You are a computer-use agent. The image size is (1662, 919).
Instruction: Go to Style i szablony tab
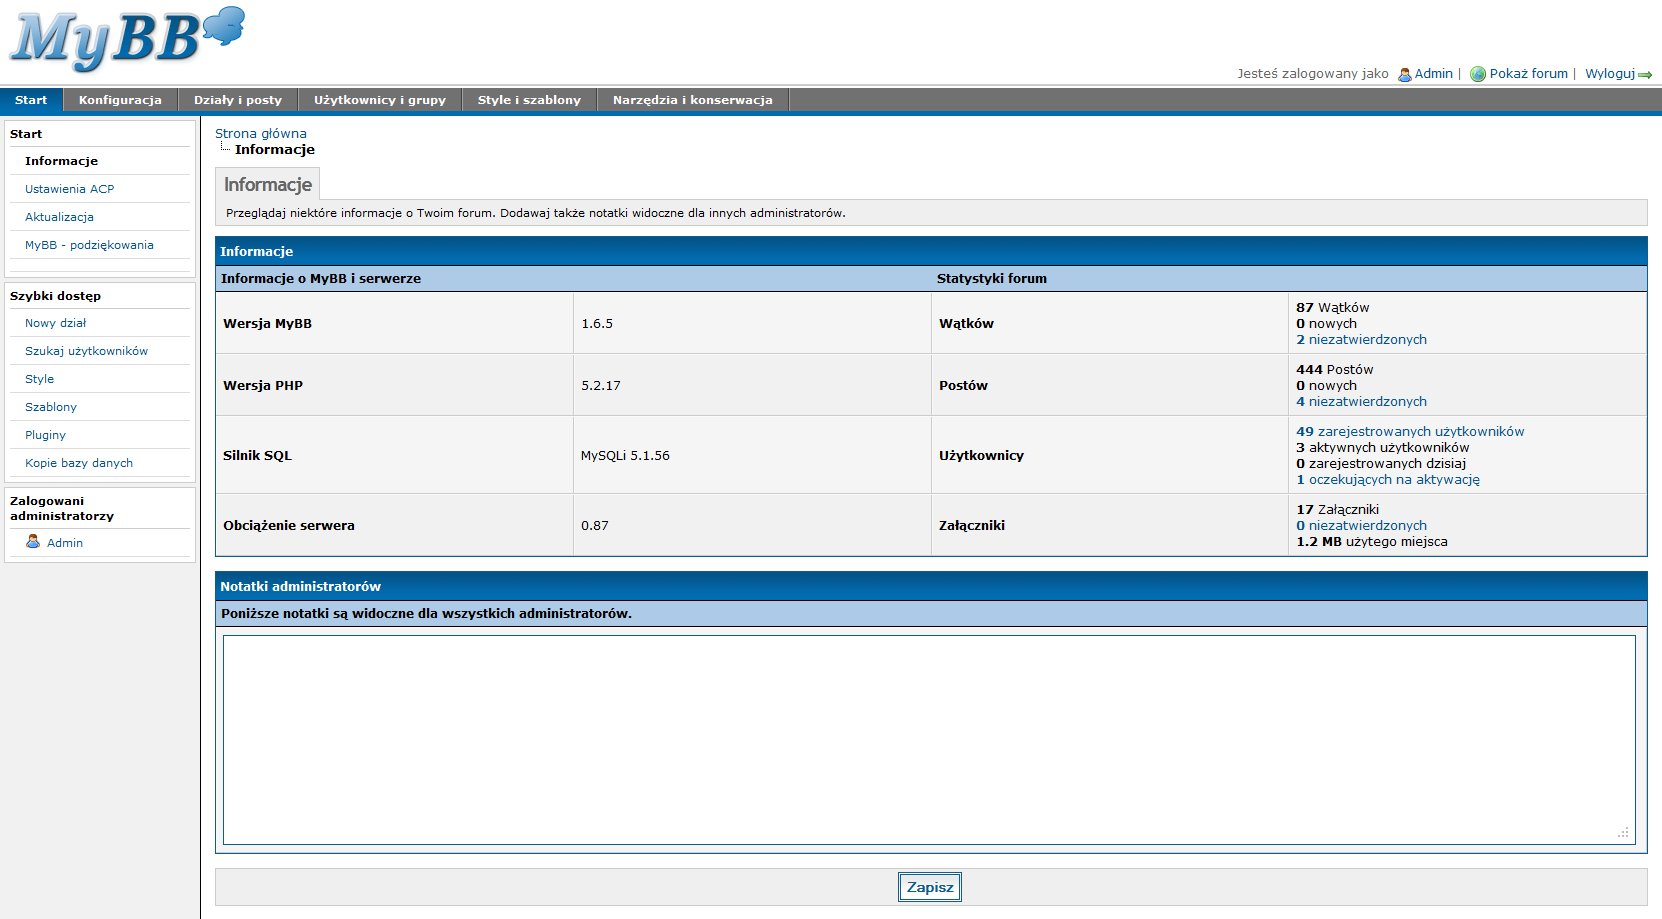(529, 100)
